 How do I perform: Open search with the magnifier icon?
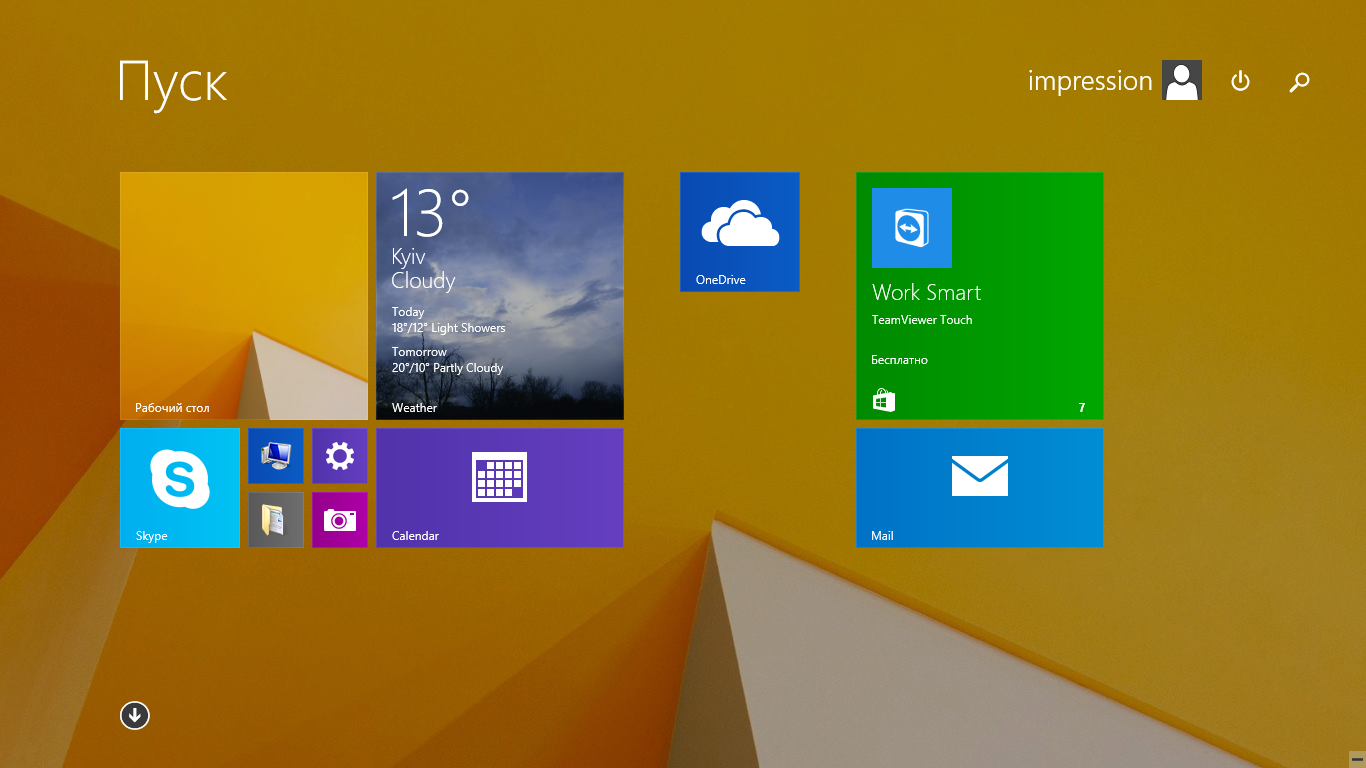[x=1299, y=82]
